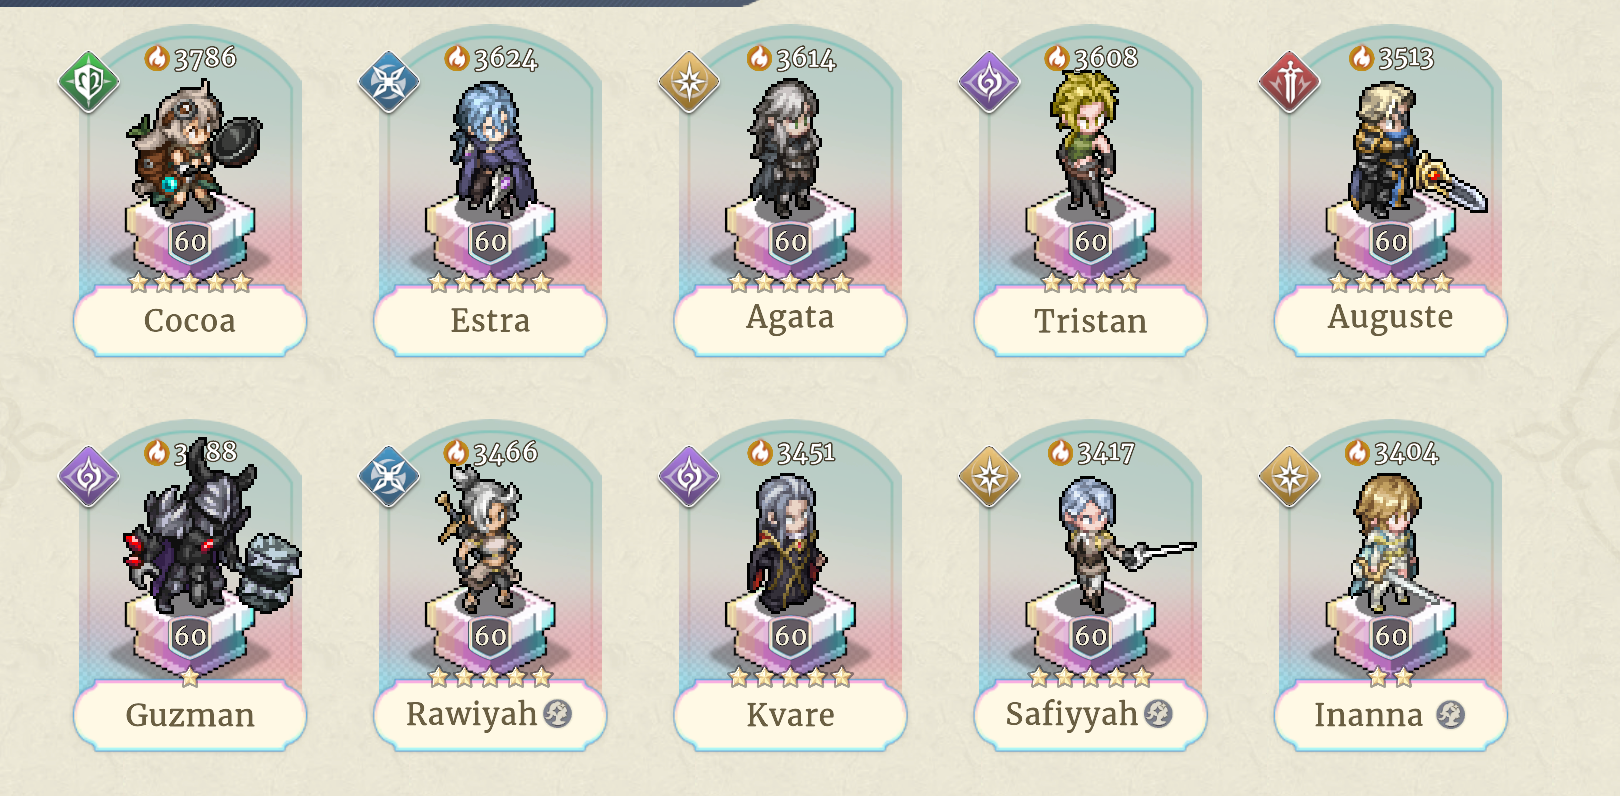Click the link icon beside Rawiyah's name
Screen dimensions: 1620x796
(557, 713)
